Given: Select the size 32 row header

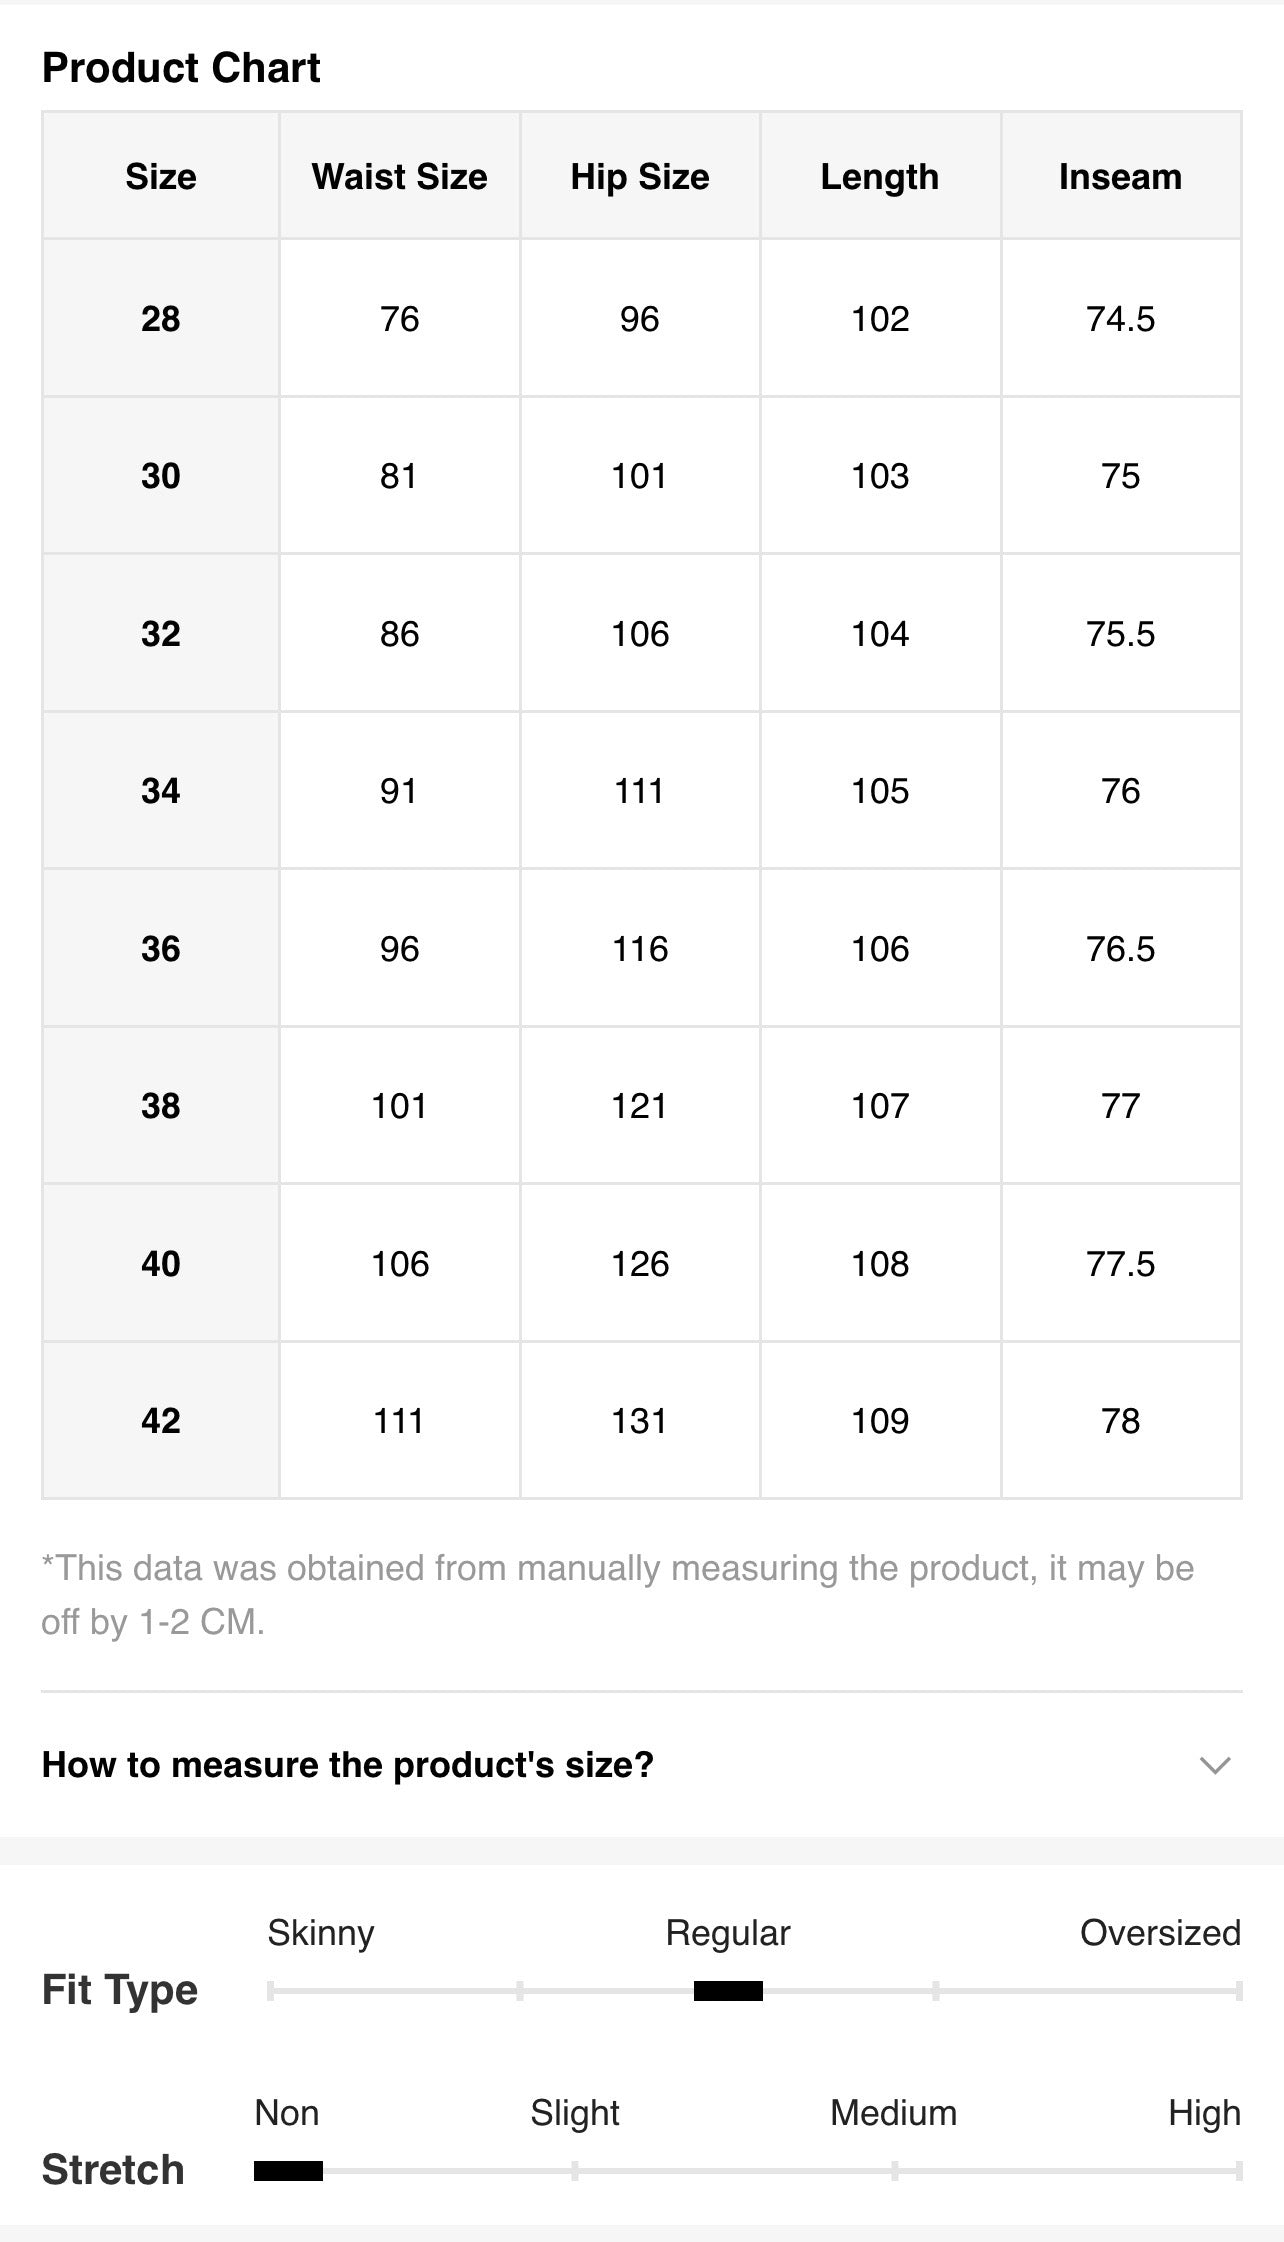Looking at the screenshot, I should pyautogui.click(x=161, y=634).
